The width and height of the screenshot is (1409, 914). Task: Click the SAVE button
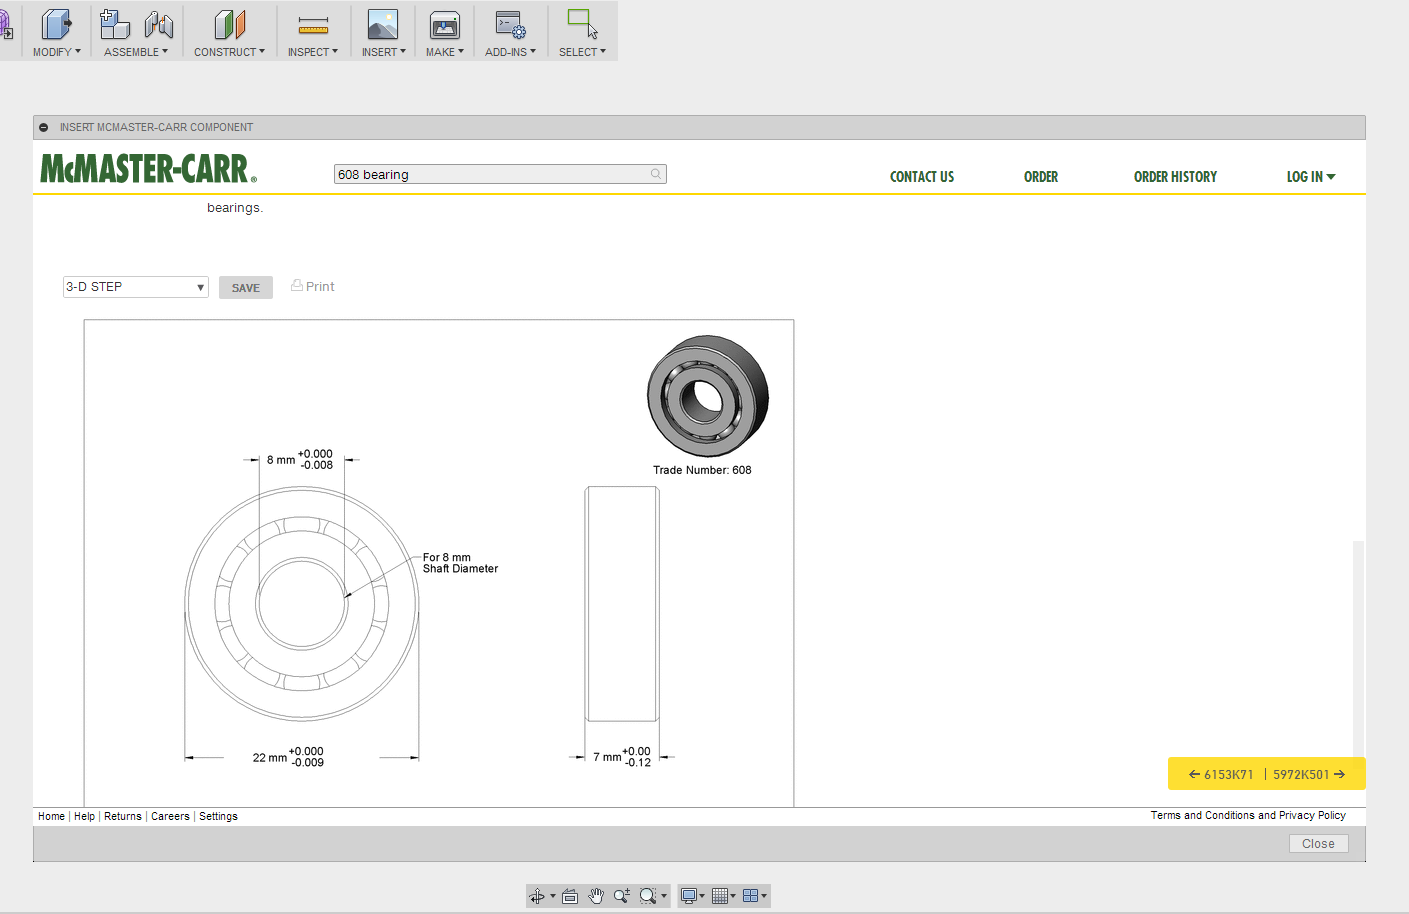click(x=246, y=288)
